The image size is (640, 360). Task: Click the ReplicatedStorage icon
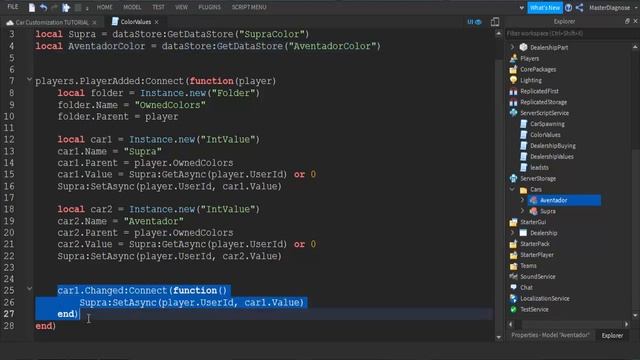513,102
